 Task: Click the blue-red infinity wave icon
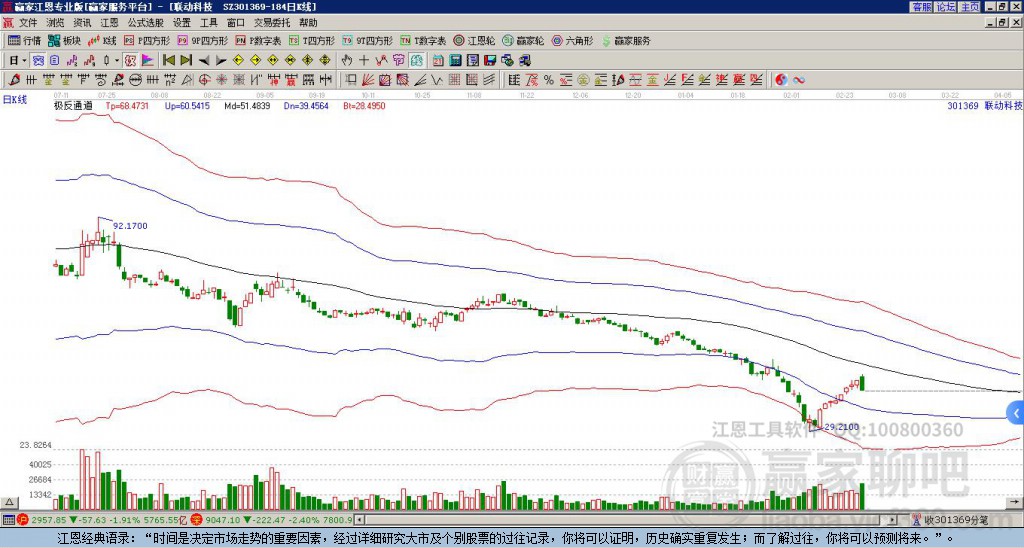pyautogui.click(x=799, y=80)
